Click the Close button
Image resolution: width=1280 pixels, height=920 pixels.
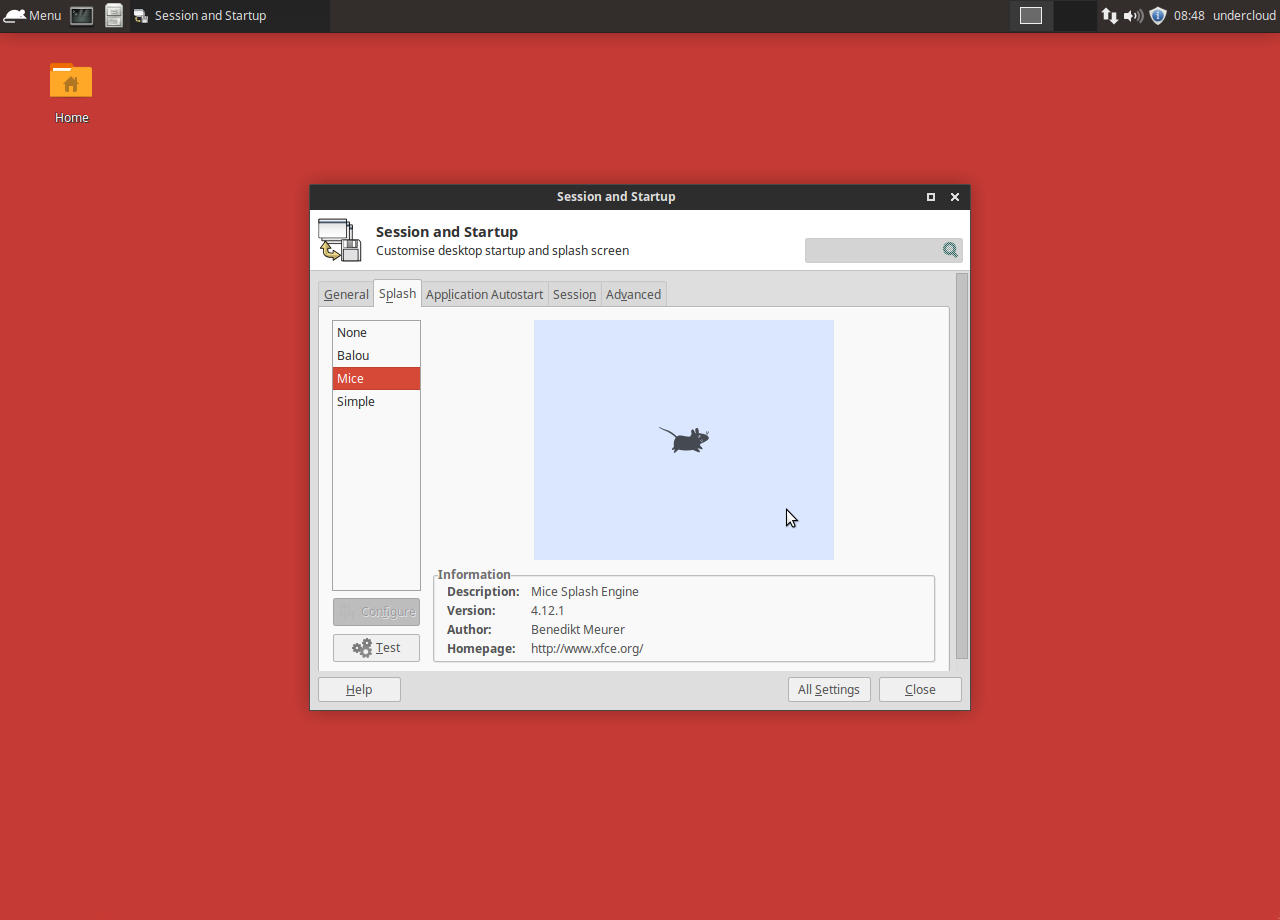click(920, 690)
